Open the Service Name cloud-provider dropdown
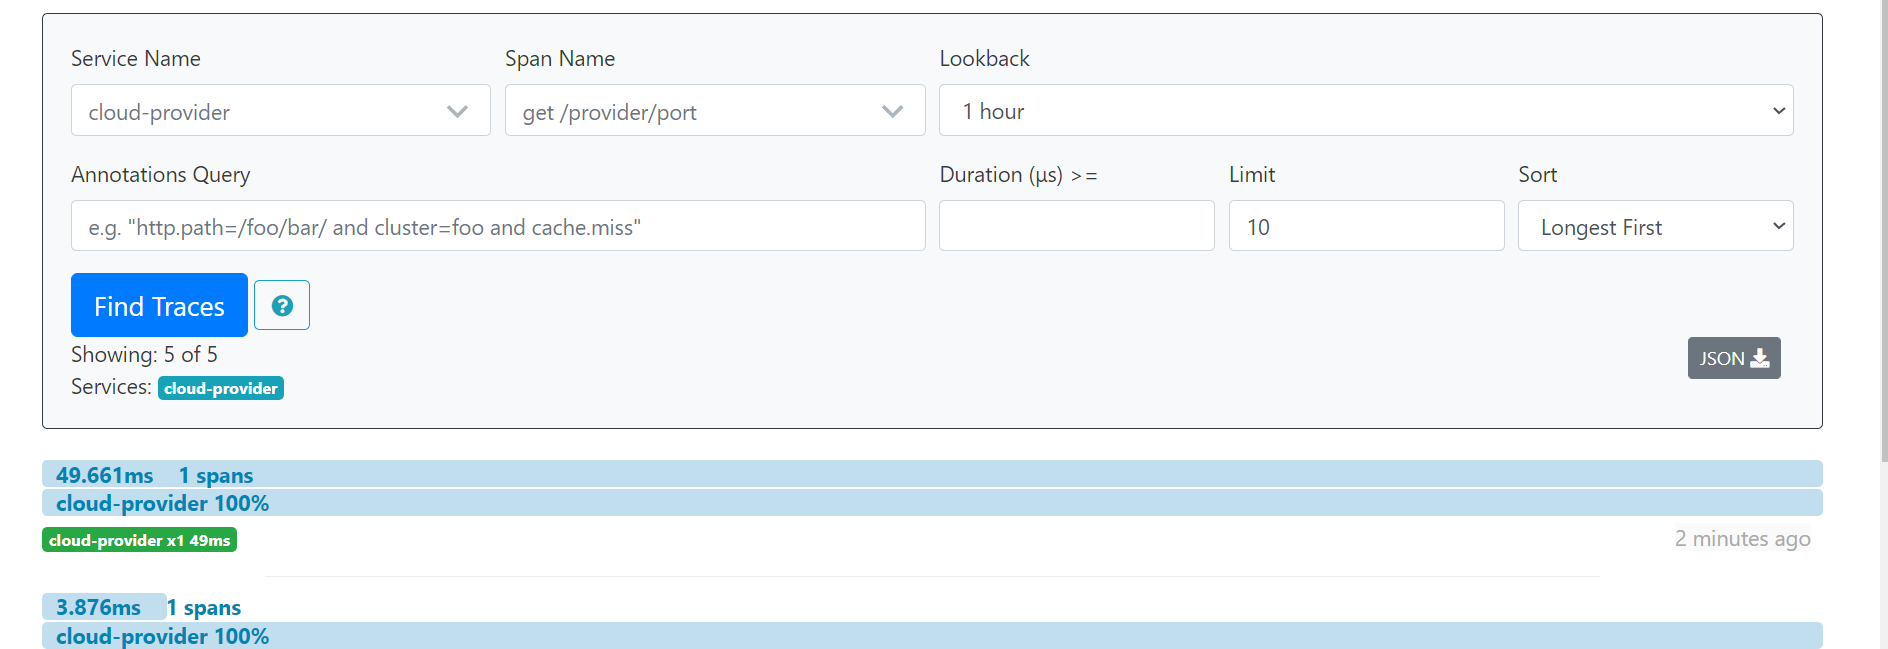The height and width of the screenshot is (649, 1888). 280,111
